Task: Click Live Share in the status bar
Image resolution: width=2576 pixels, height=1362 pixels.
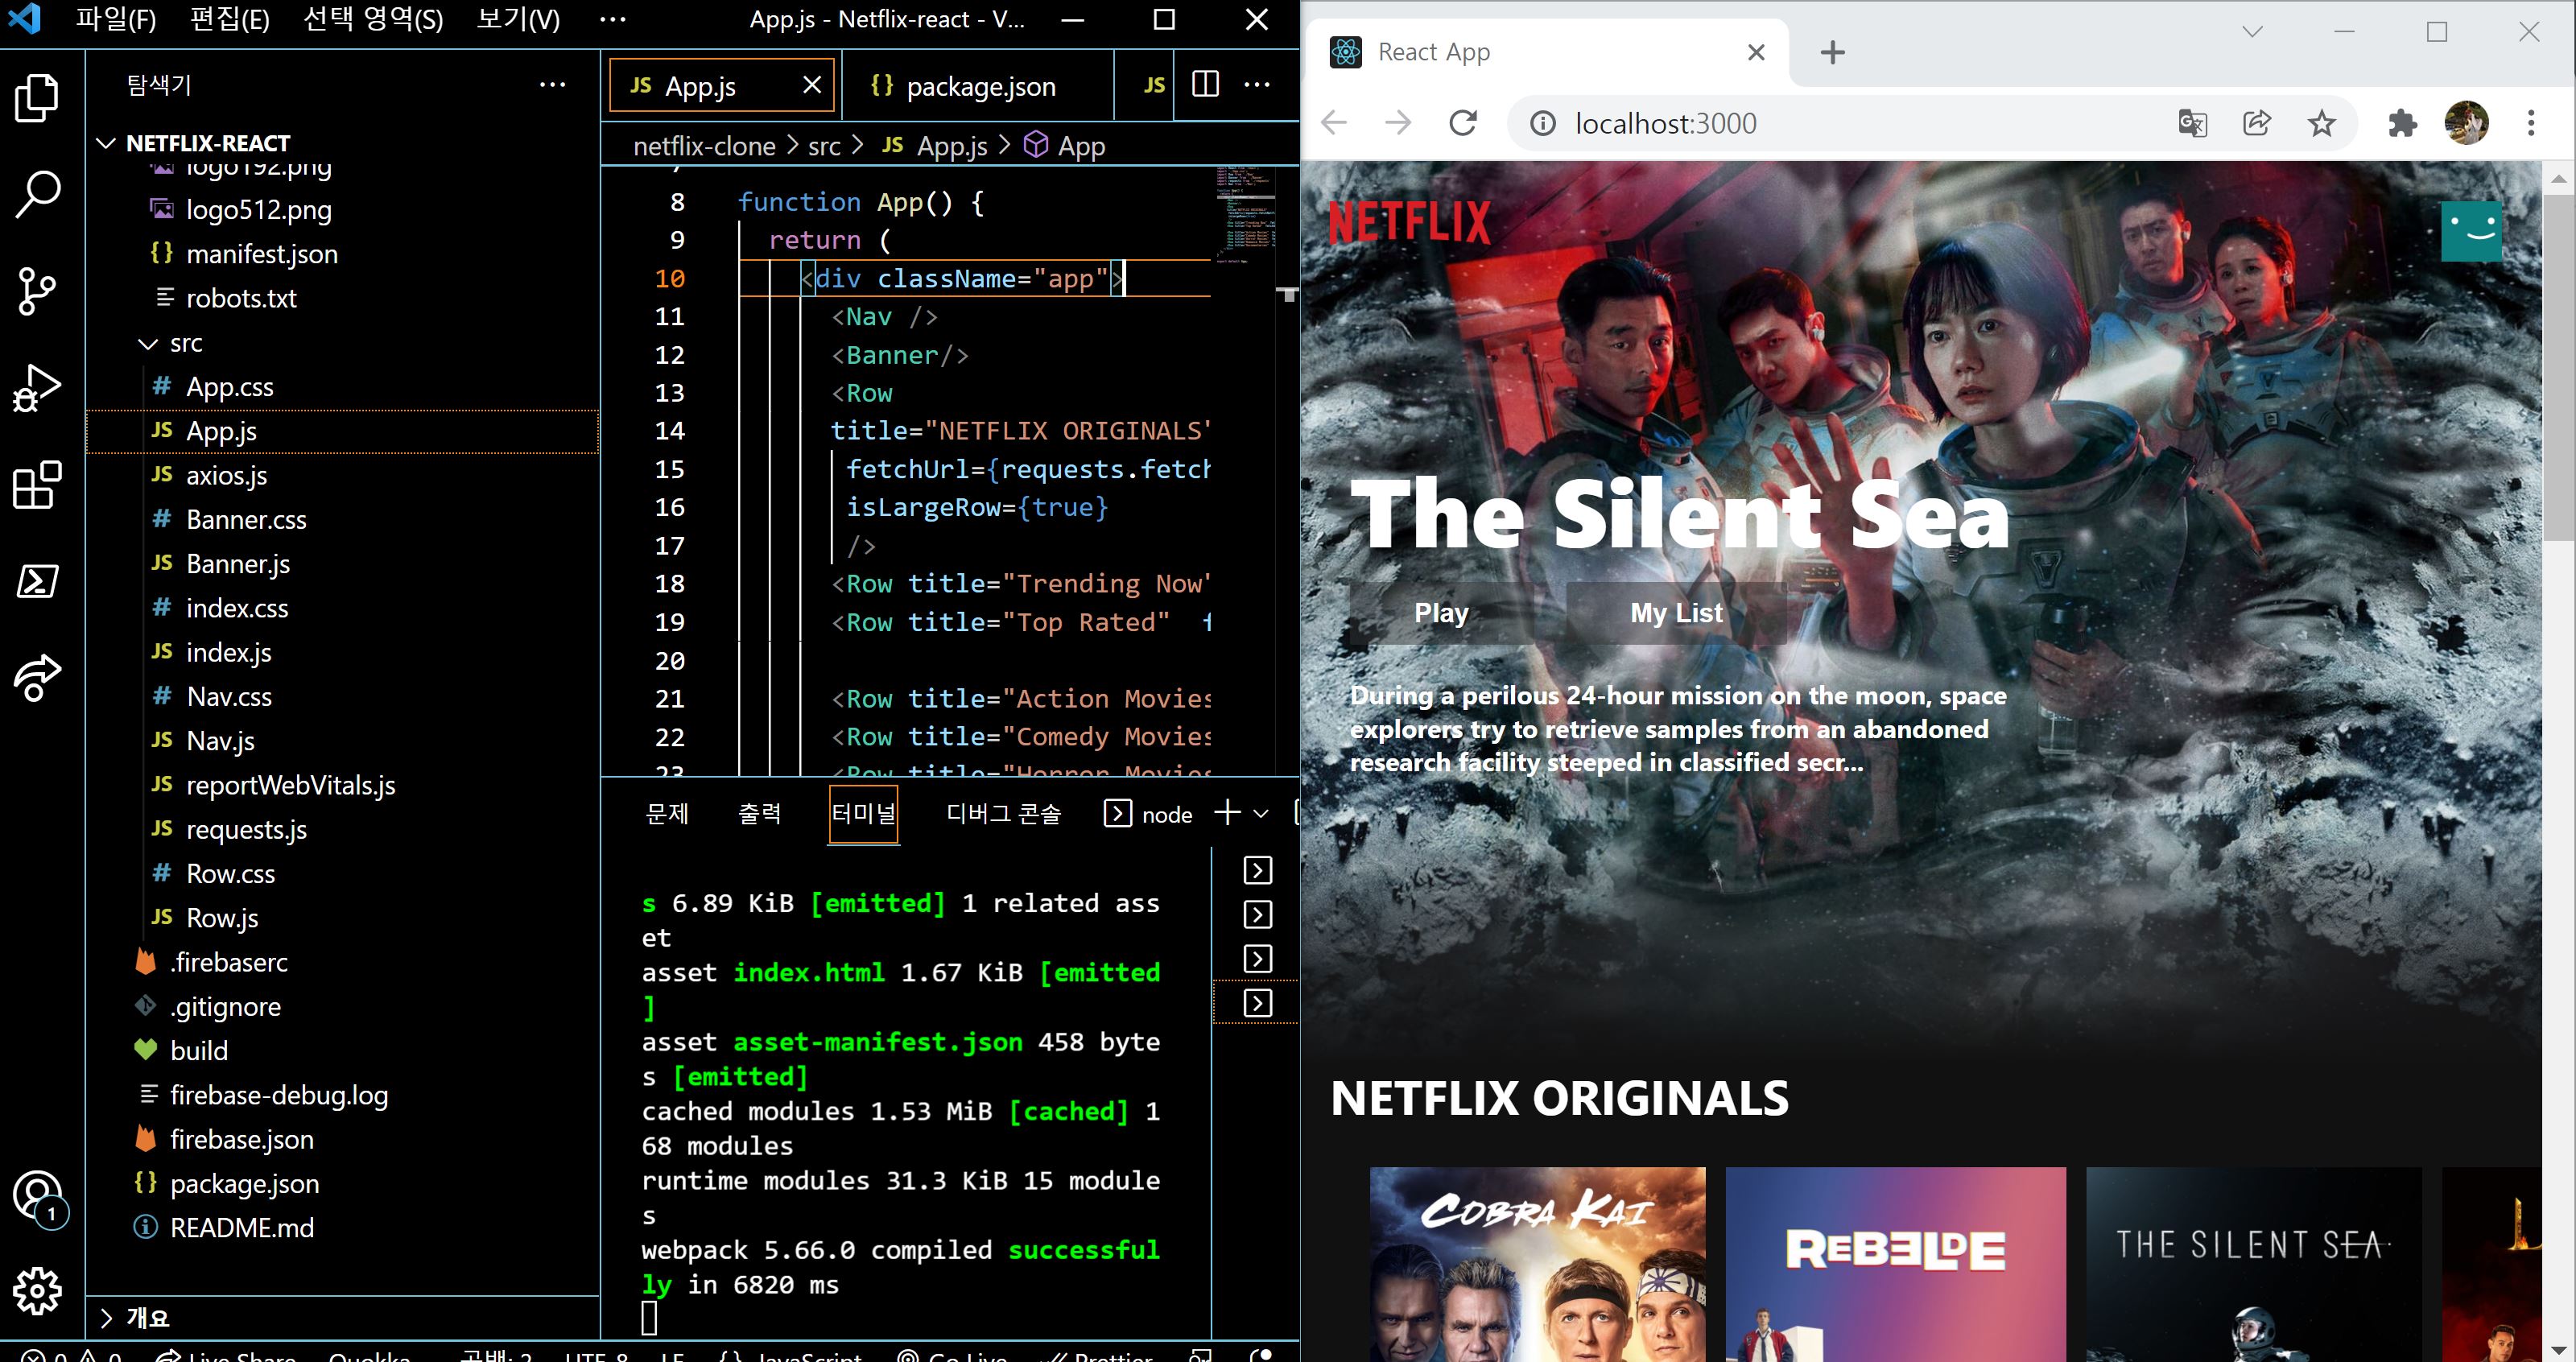Action: tap(228, 1356)
